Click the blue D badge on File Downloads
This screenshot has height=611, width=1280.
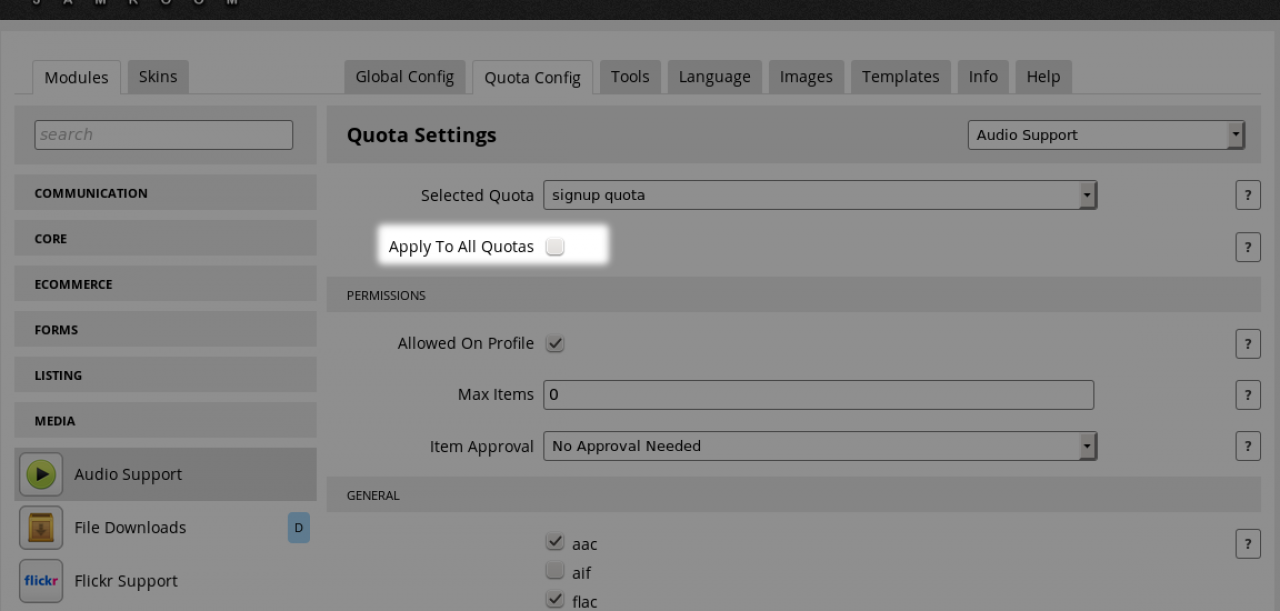coord(298,527)
